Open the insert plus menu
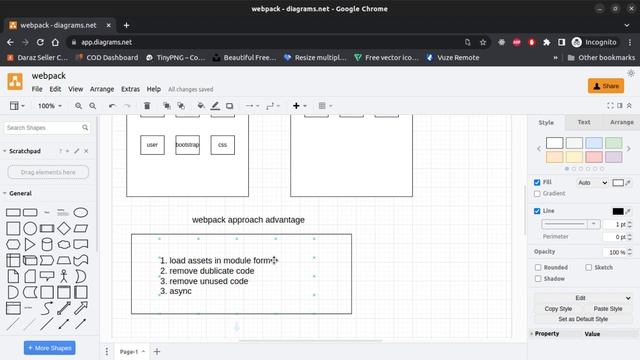This screenshot has height=360, width=640. (299, 106)
